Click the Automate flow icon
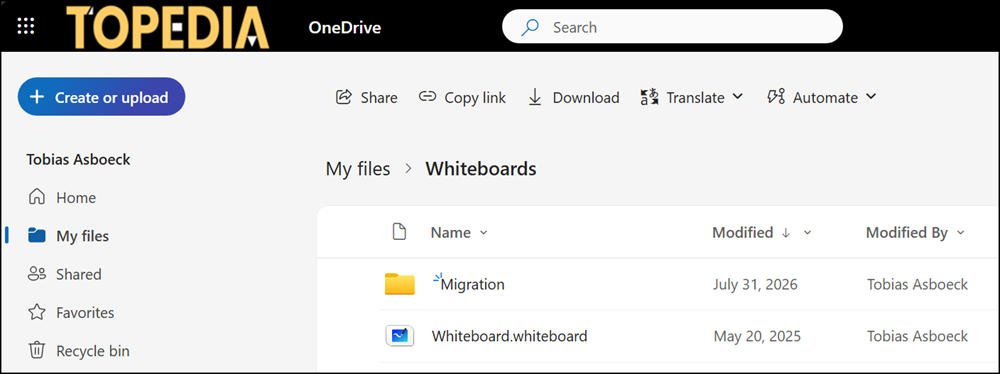 coord(776,97)
